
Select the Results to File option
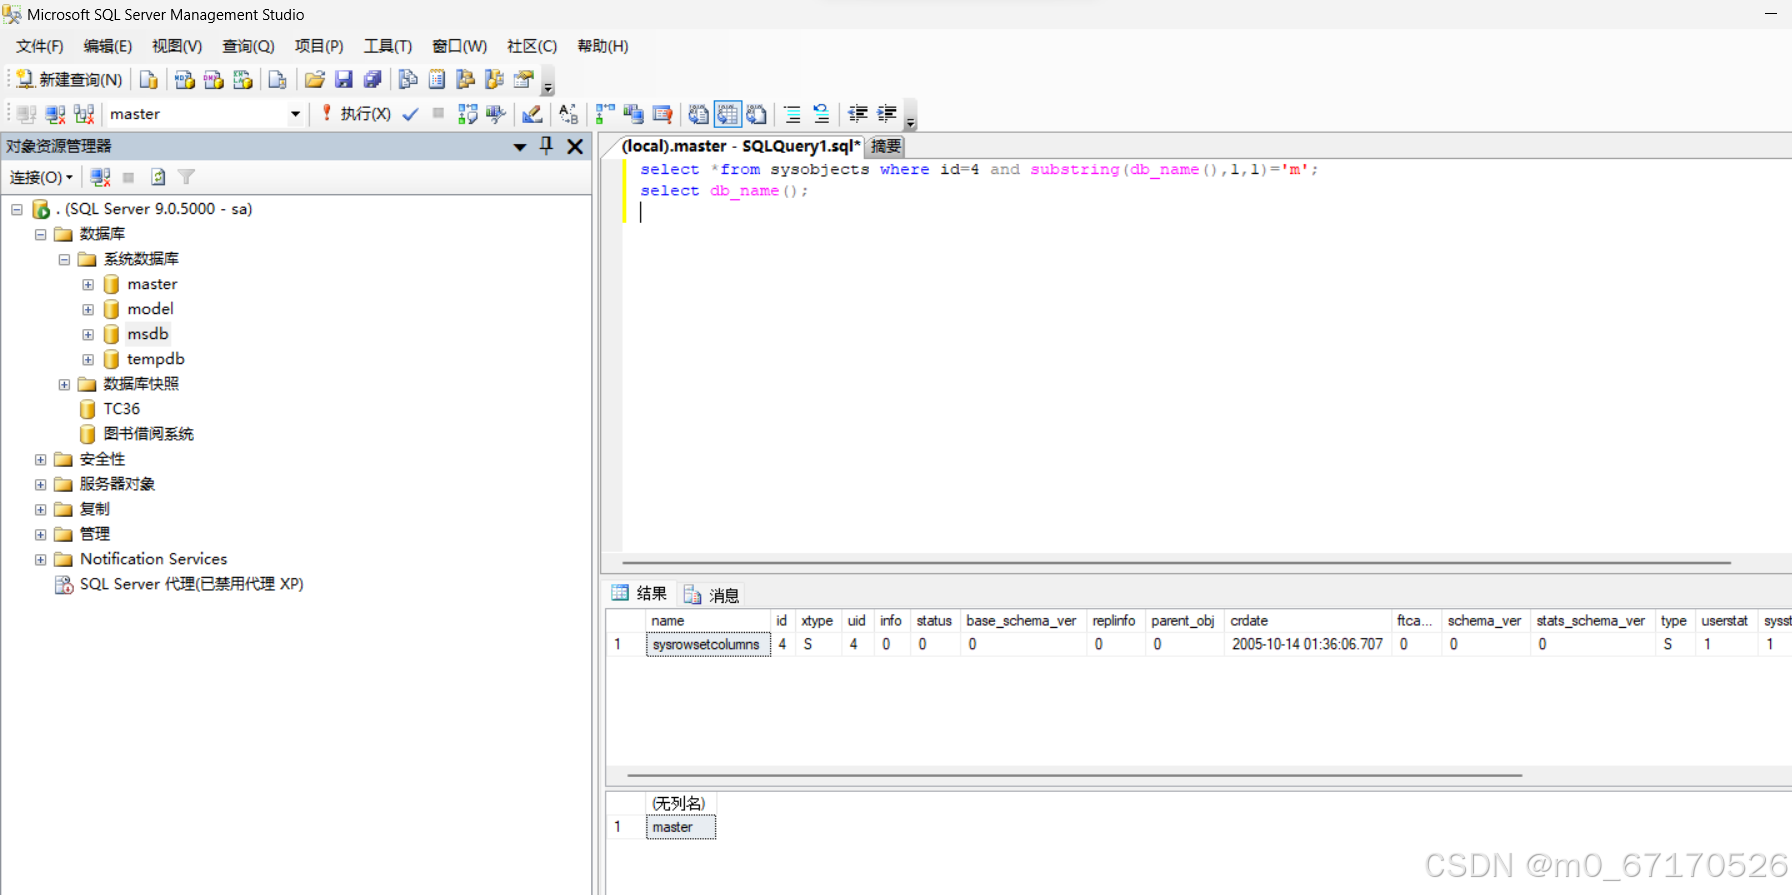tap(757, 114)
